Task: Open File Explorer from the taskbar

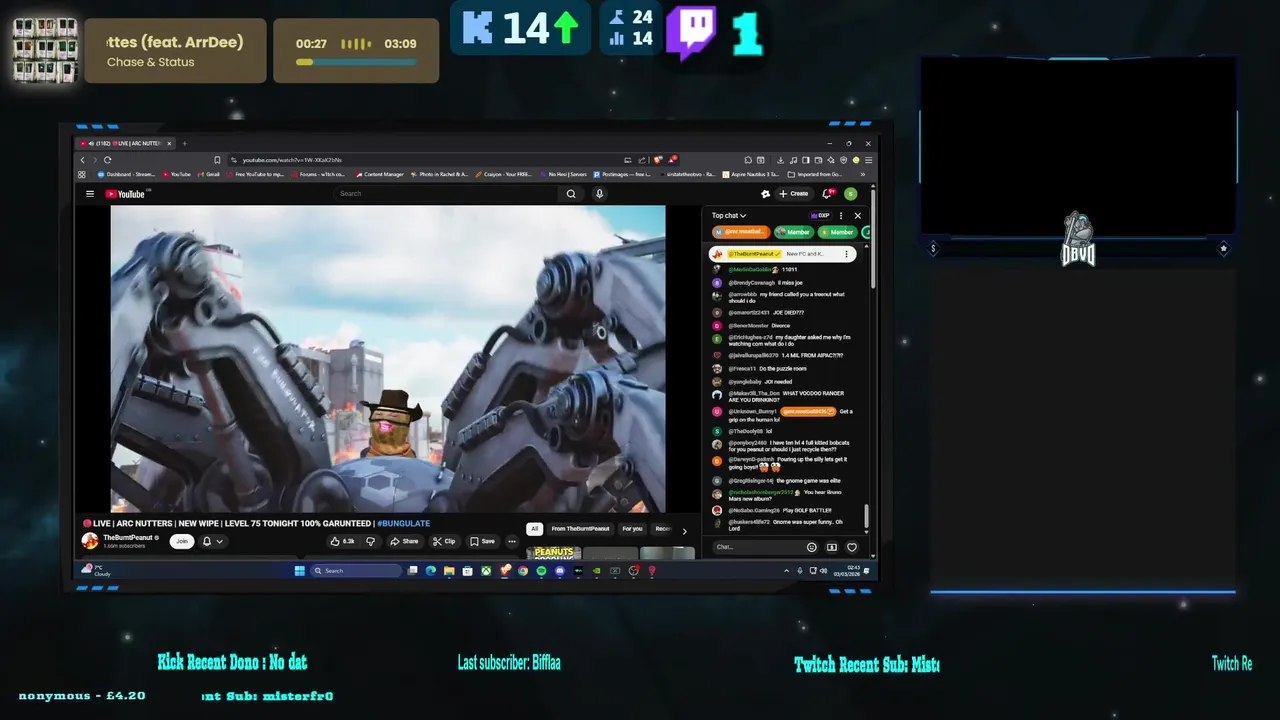Action: (x=449, y=571)
